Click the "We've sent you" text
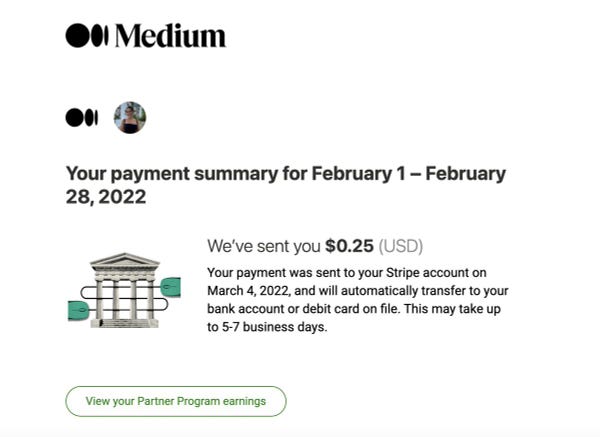This screenshot has width=600, height=437. [263, 246]
